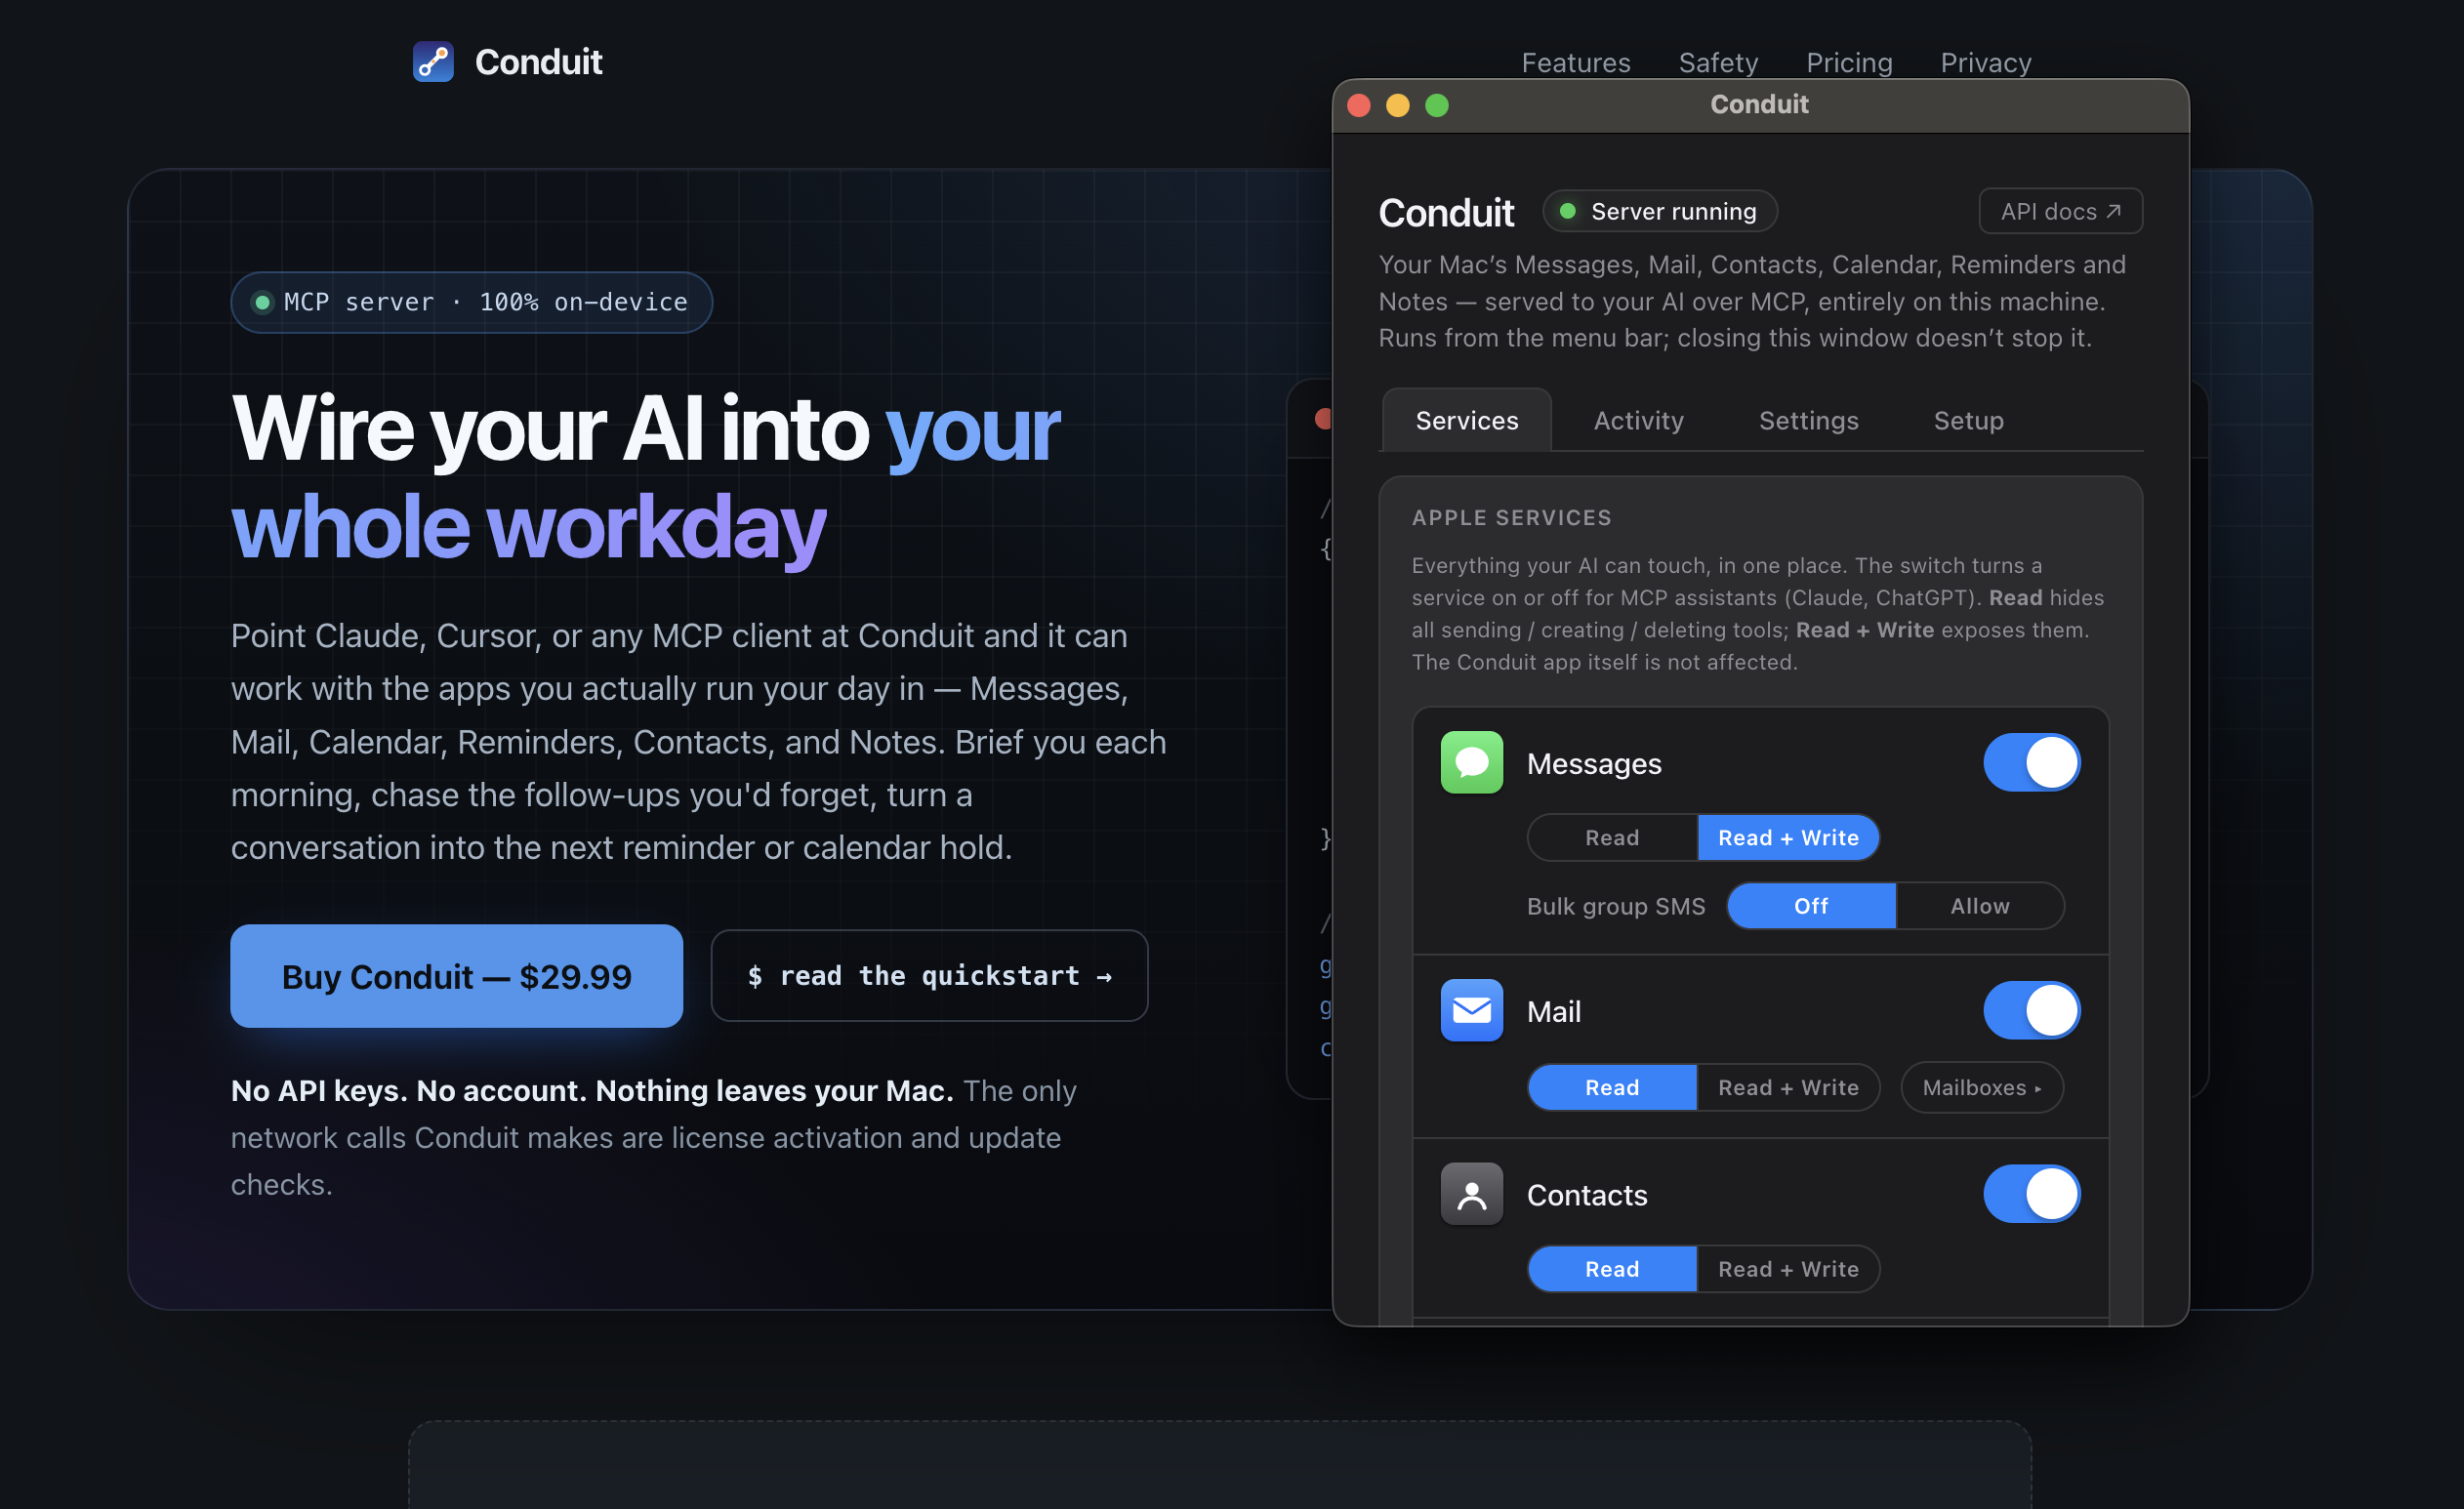Turn off the Messages service switch
Screen dimensions: 2464x1509
(2031, 763)
